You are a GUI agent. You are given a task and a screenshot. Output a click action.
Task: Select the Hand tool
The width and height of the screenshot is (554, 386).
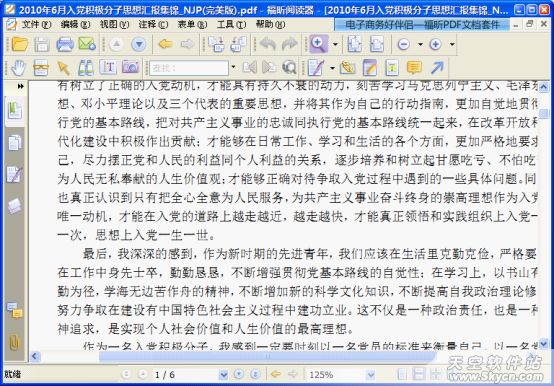pyautogui.click(x=19, y=67)
